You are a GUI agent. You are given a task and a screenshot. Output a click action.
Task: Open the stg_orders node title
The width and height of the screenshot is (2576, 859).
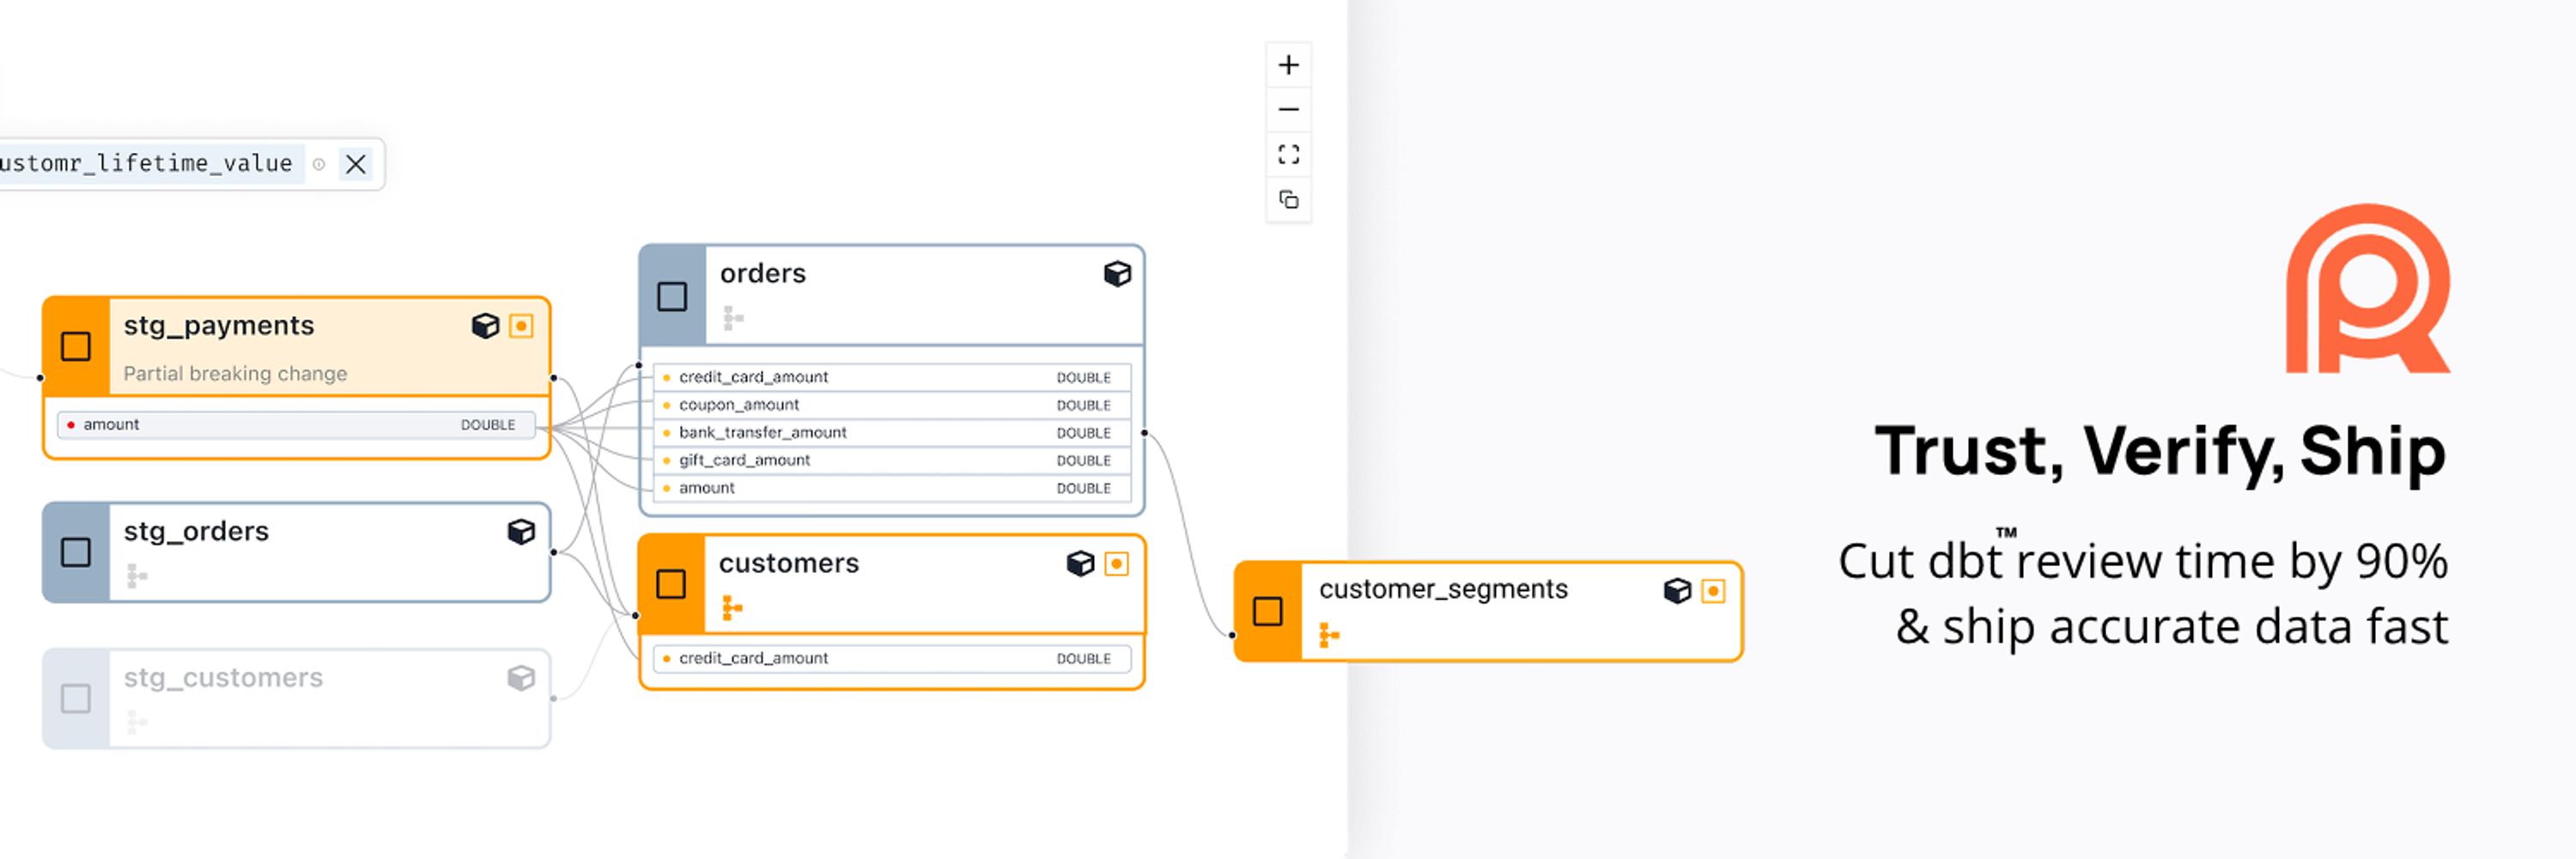coord(196,531)
